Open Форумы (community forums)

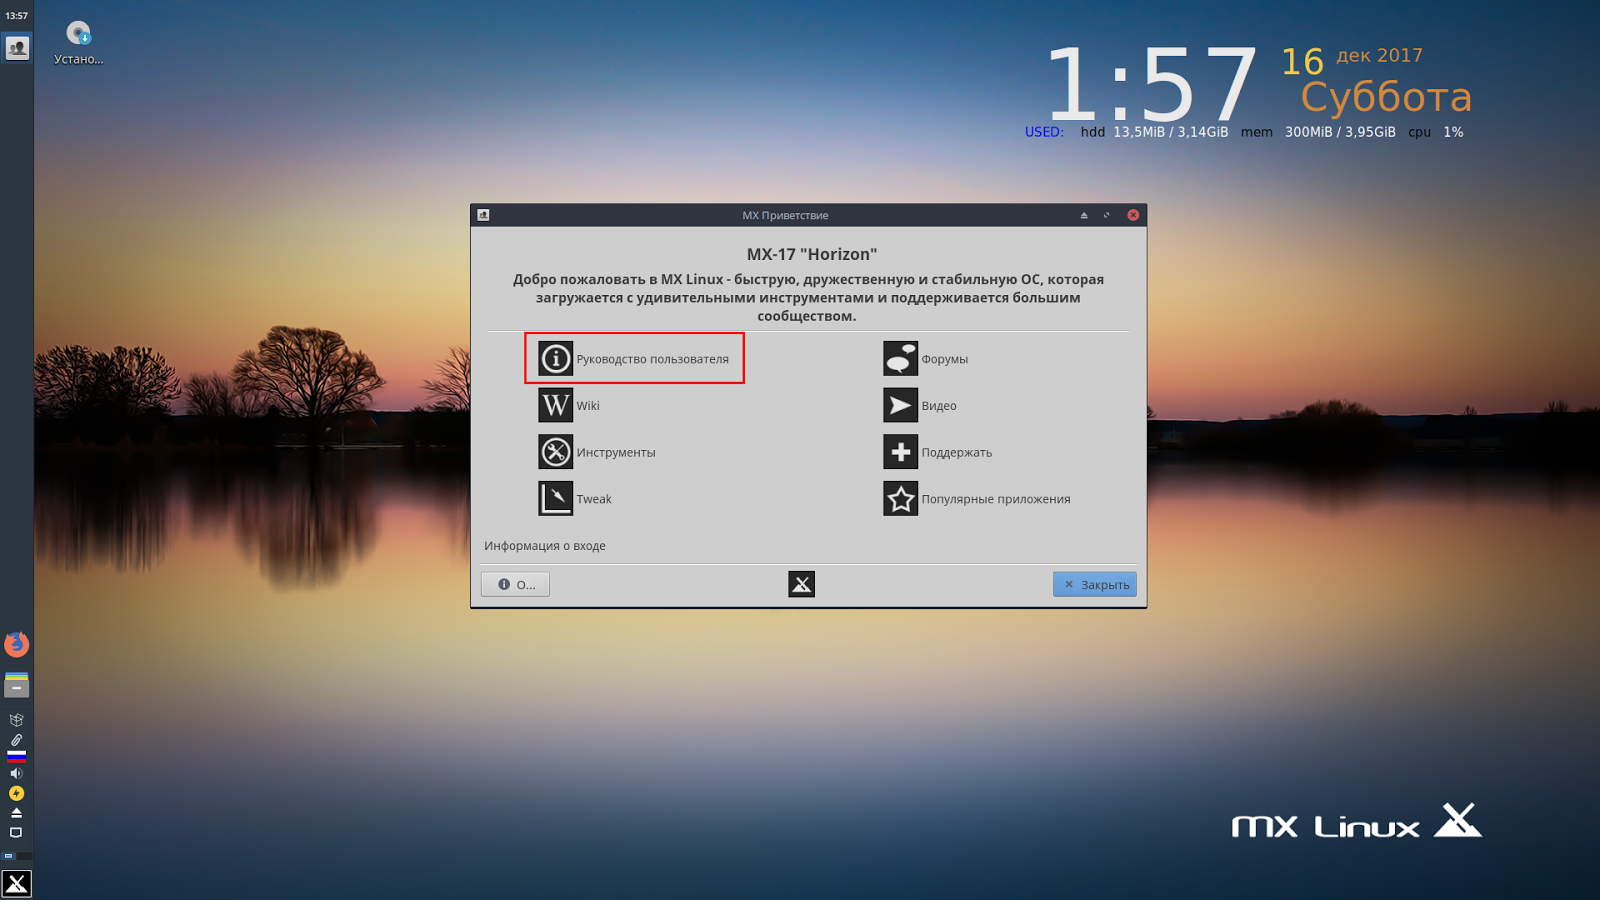pyautogui.click(x=927, y=358)
